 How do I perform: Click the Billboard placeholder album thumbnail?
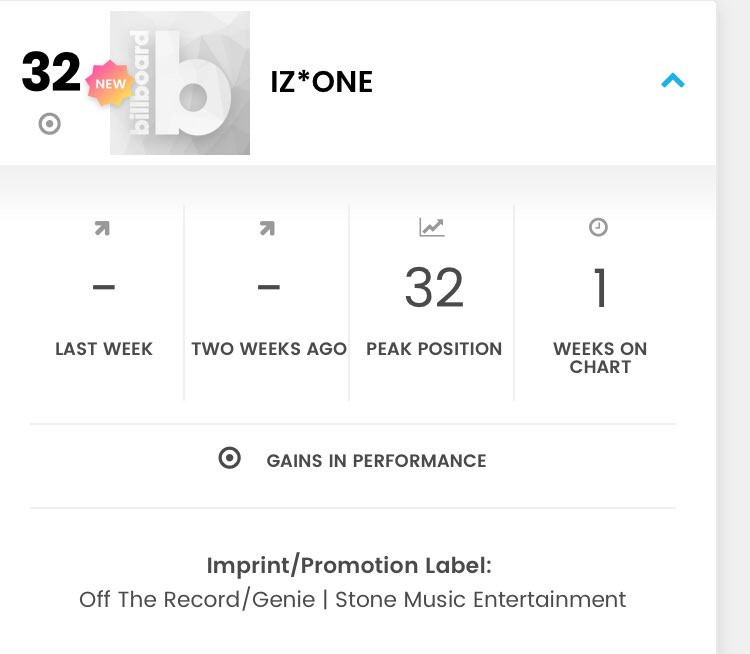click(x=180, y=83)
